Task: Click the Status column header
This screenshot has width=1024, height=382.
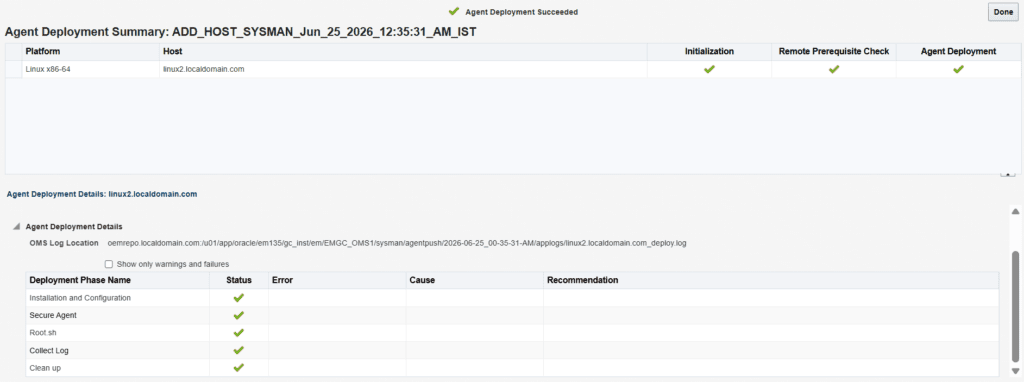Action: click(x=238, y=280)
